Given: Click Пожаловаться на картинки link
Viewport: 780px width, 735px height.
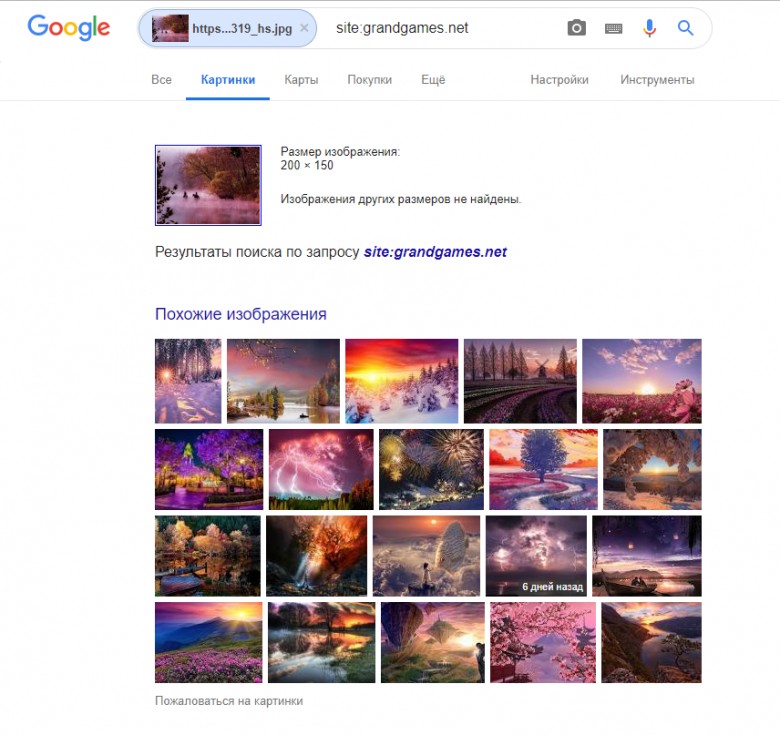Looking at the screenshot, I should click(229, 701).
